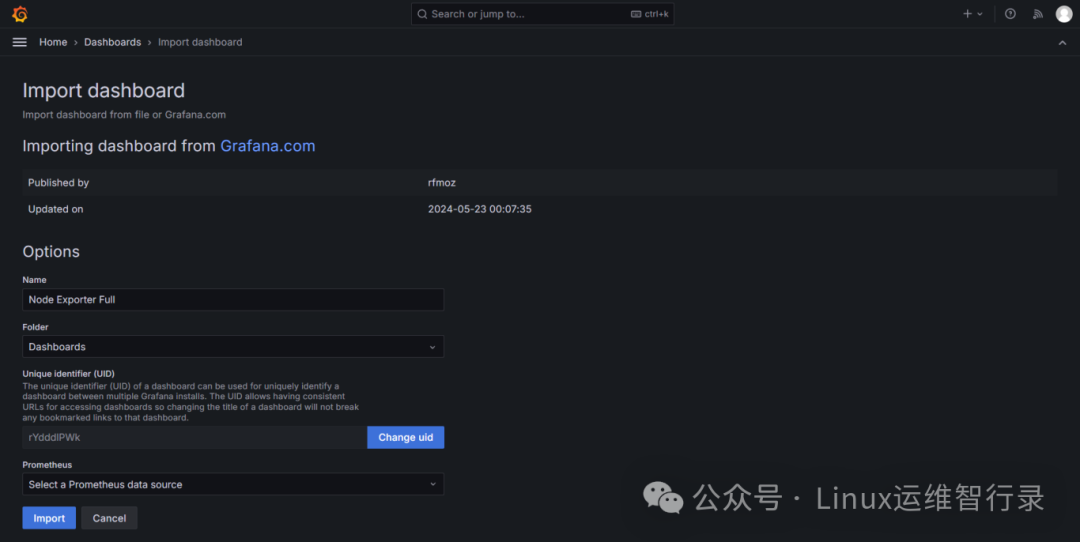Open the help question-mark icon
Screen dimensions: 1080x542
pyautogui.click(x=1010, y=14)
